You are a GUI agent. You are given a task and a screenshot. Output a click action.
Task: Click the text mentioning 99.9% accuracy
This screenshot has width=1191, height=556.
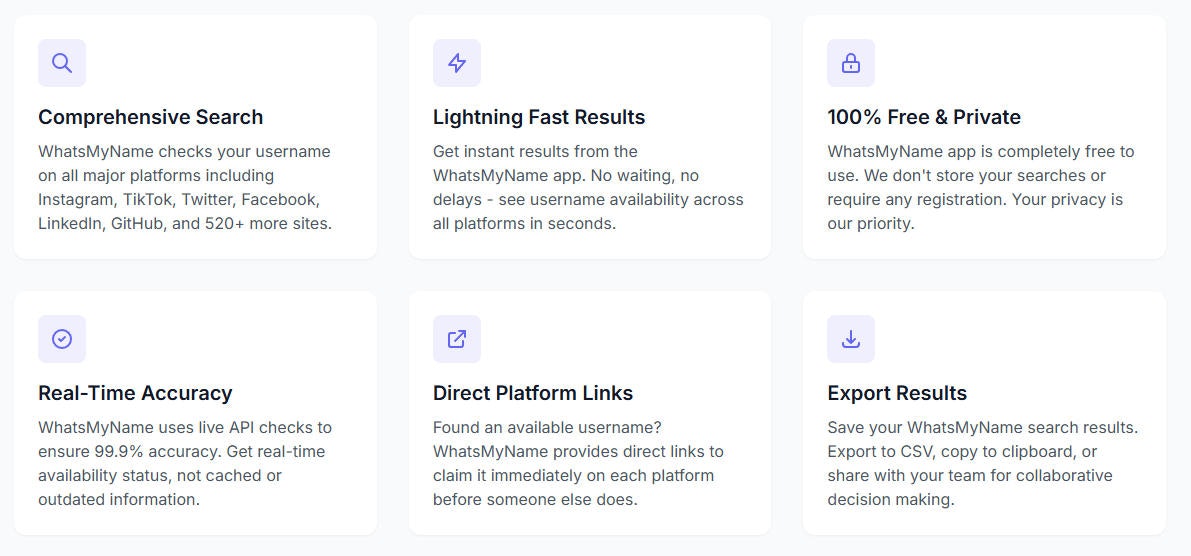(185, 463)
